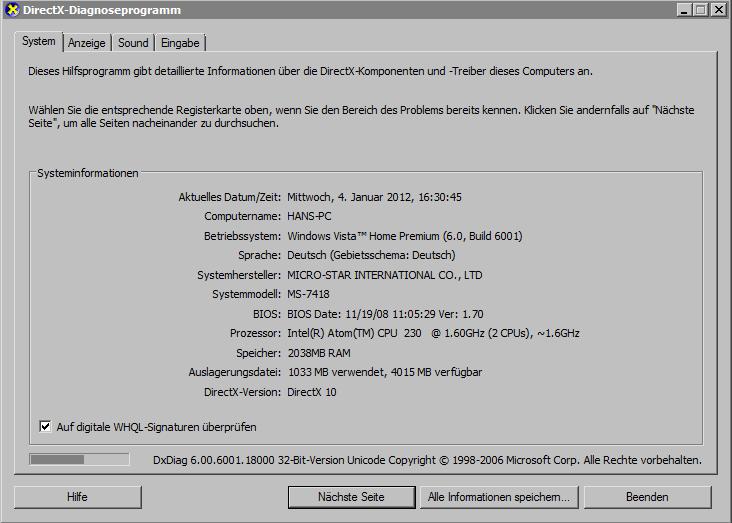Open the Sound tab
Image resolution: width=732 pixels, height=523 pixels.
(x=133, y=43)
